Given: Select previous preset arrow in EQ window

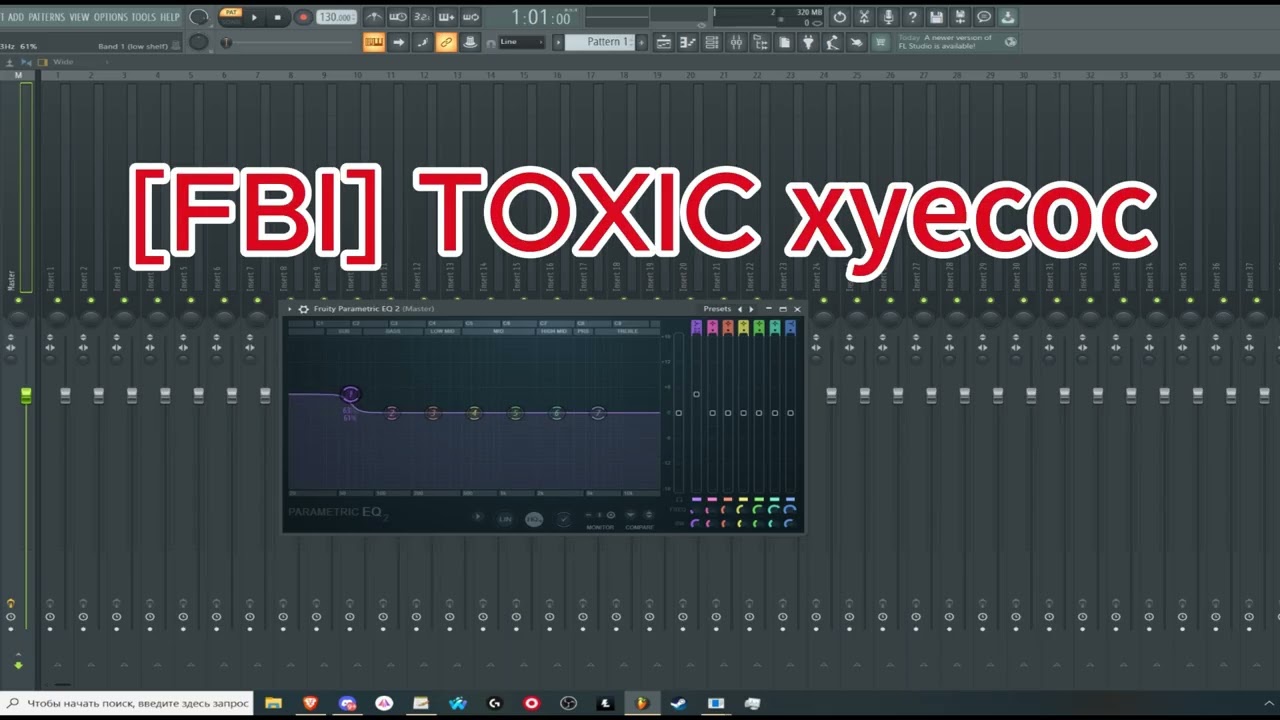Looking at the screenshot, I should tap(740, 309).
